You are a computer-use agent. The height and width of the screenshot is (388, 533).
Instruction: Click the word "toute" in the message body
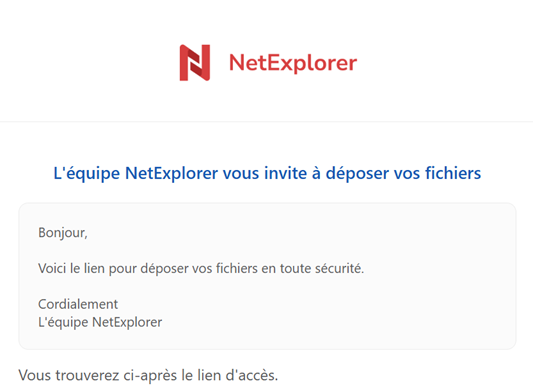pos(295,268)
